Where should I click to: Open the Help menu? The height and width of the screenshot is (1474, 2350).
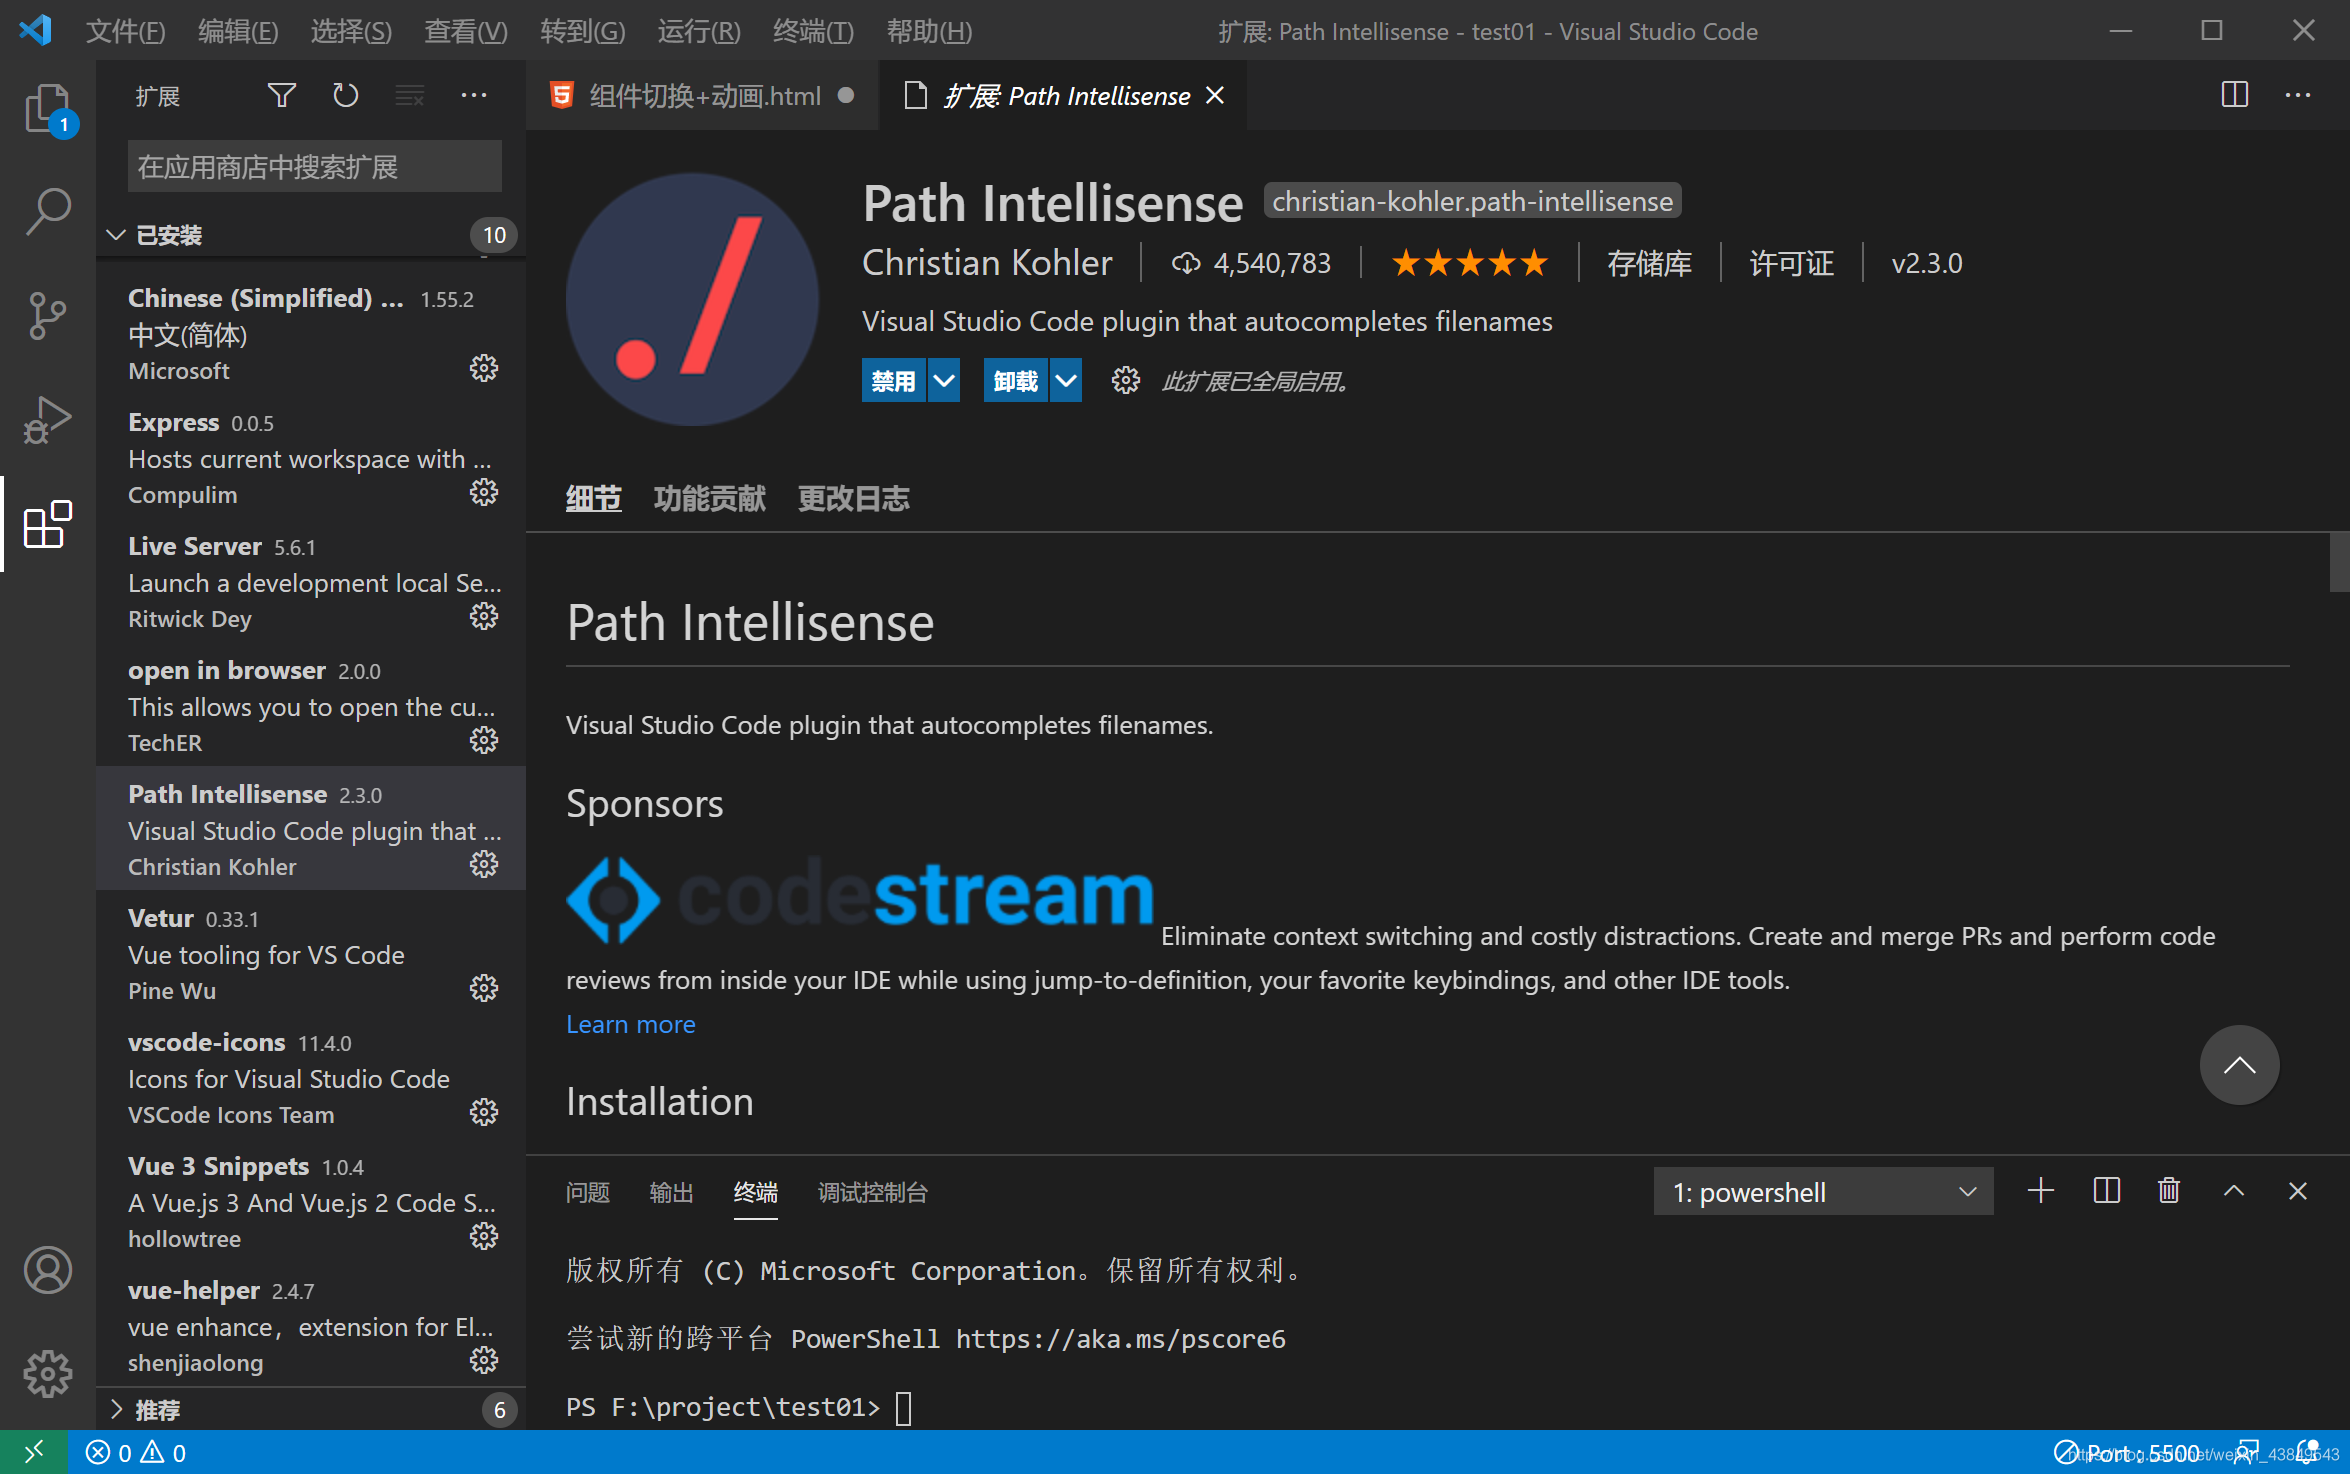point(929,31)
